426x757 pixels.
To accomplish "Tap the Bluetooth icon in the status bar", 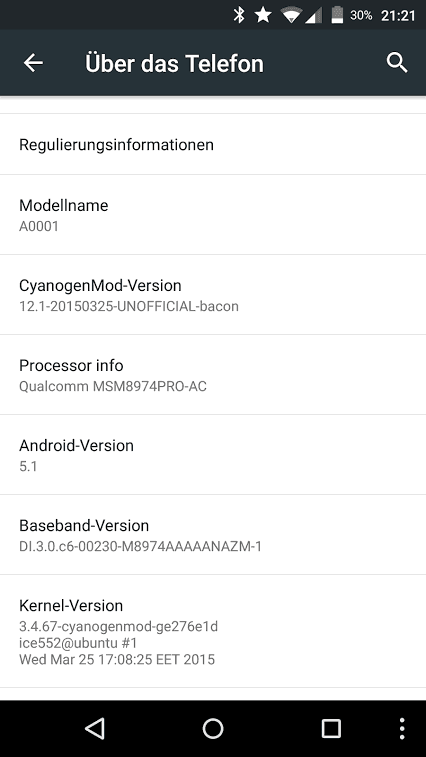I will [x=239, y=15].
